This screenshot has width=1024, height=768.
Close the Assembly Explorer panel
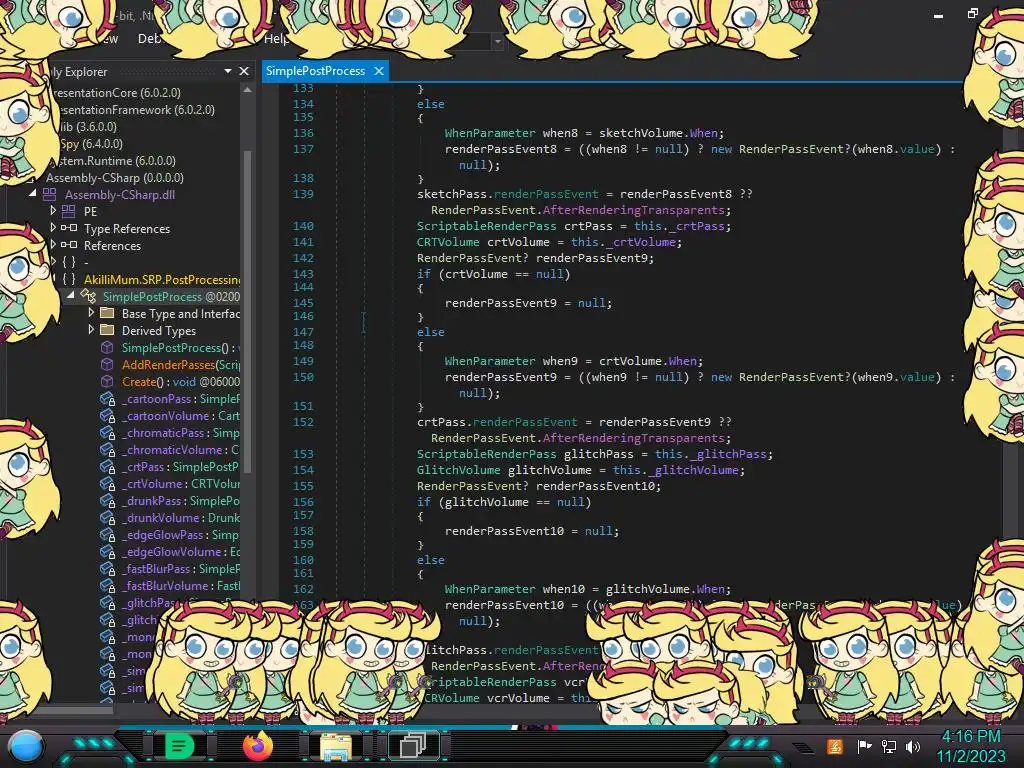click(x=244, y=71)
